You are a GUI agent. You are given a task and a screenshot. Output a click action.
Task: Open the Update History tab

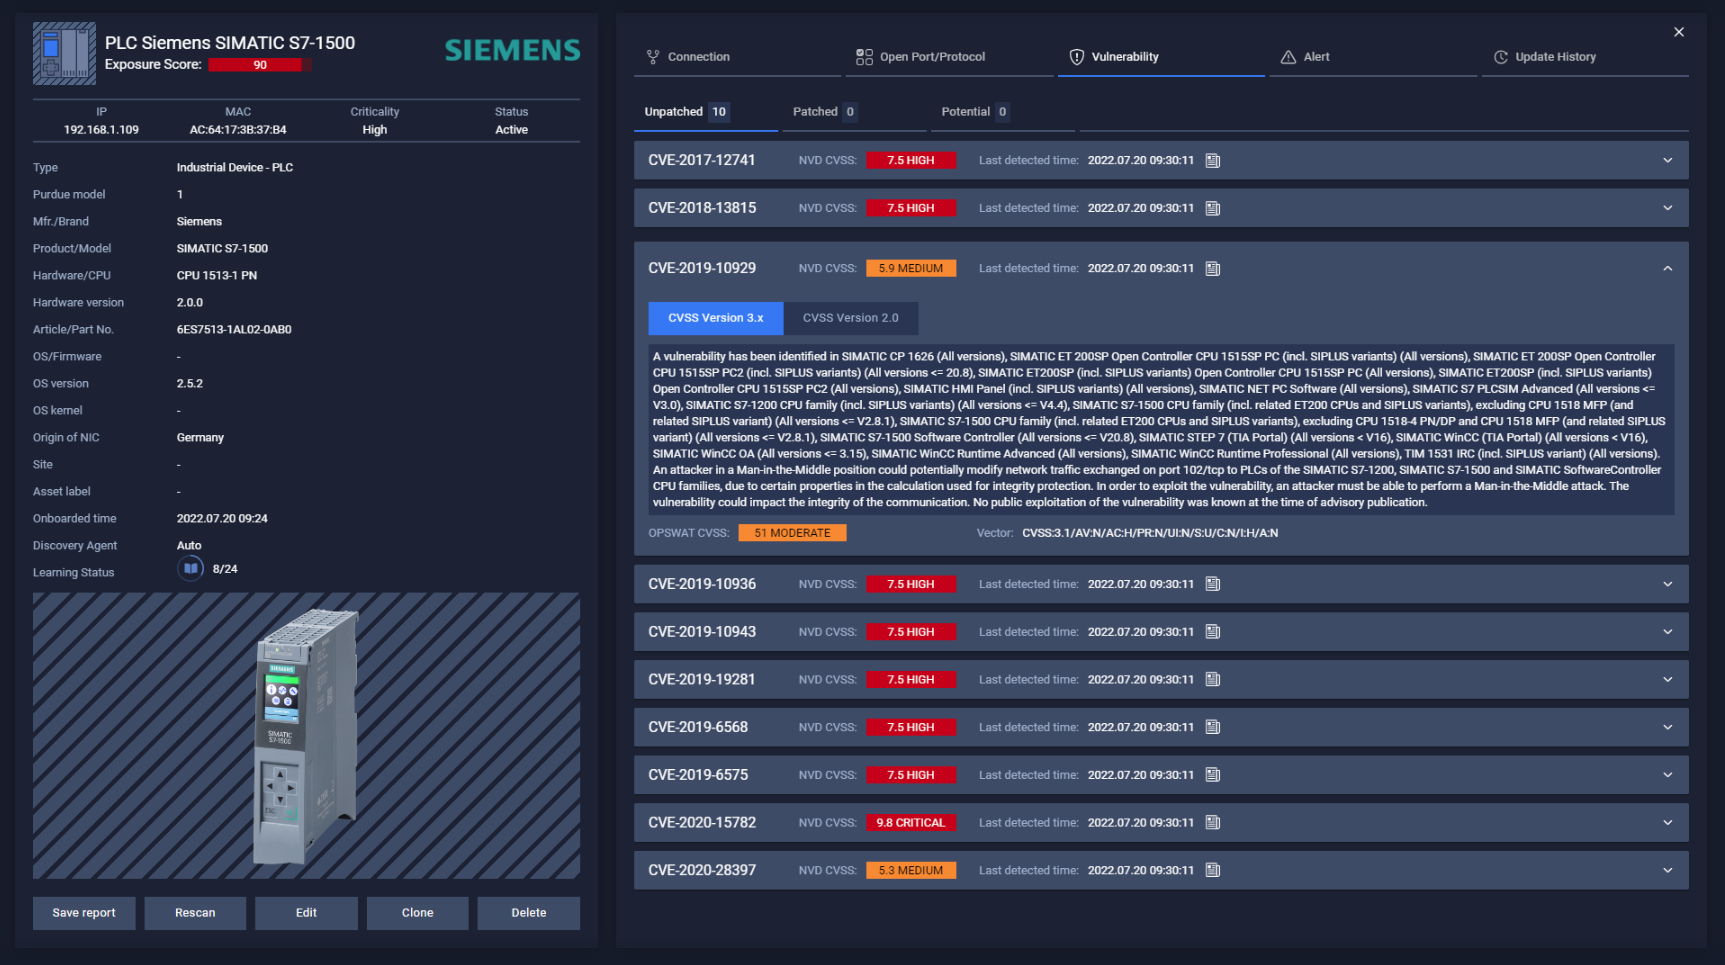pyautogui.click(x=1585, y=57)
